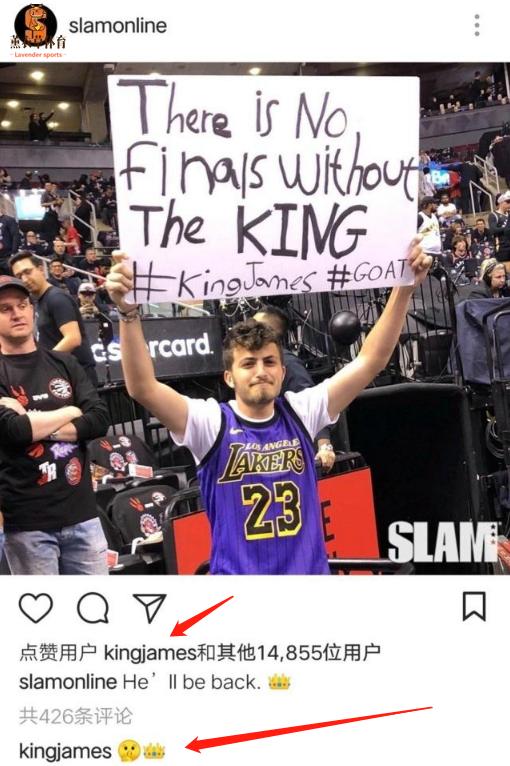
Task: Share the post using the paper plane icon
Action: 150,607
